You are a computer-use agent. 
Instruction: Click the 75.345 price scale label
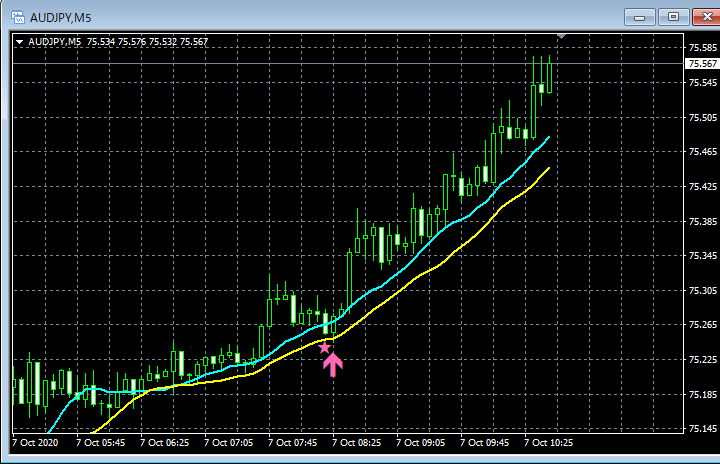point(703,255)
